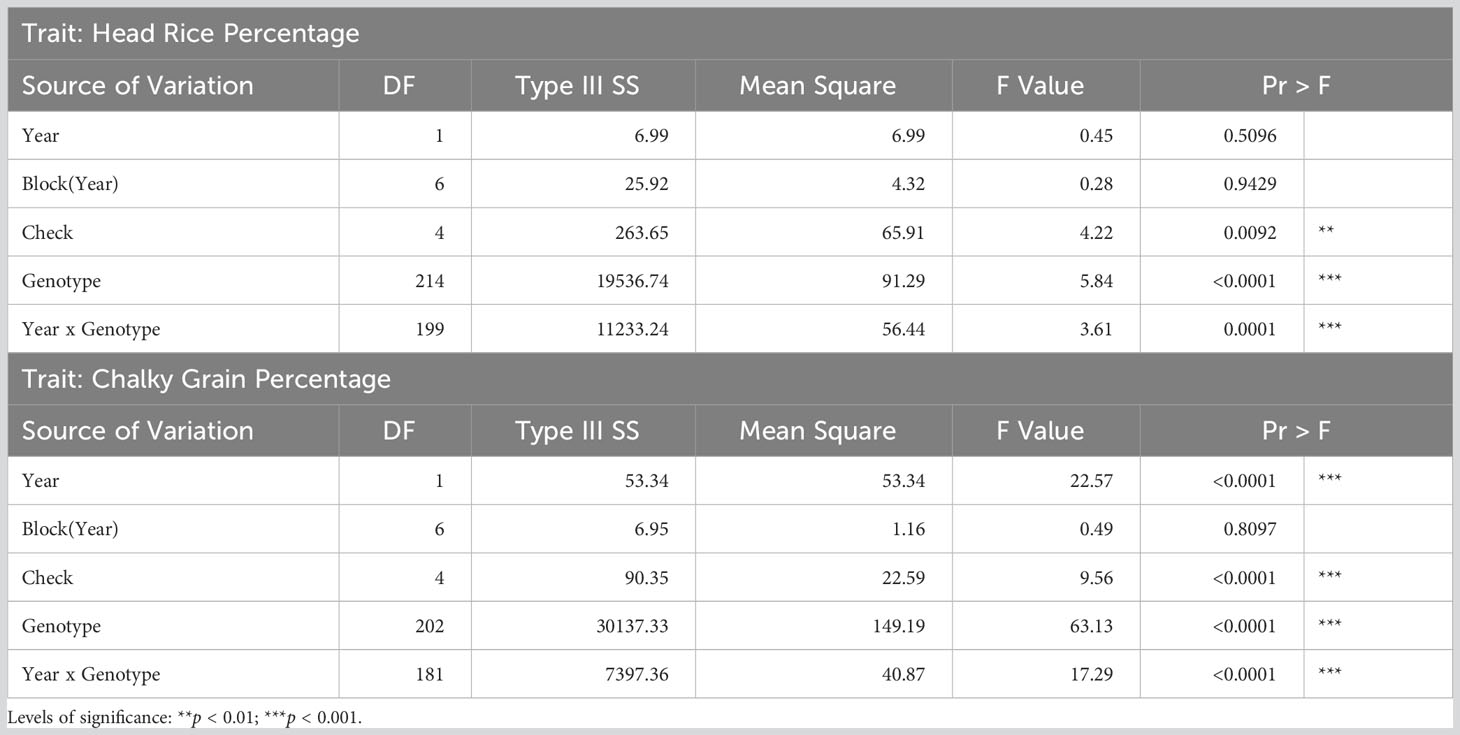Click the second Mean Square column header
The height and width of the screenshot is (735, 1460).
coord(817,431)
